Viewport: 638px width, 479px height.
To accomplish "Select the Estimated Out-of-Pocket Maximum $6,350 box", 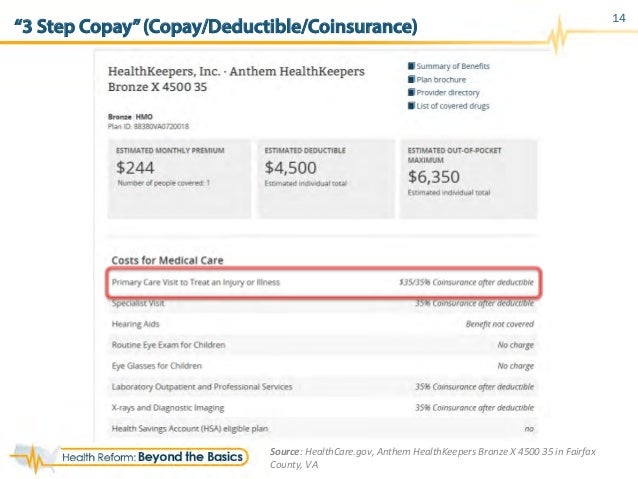I will click(469, 179).
